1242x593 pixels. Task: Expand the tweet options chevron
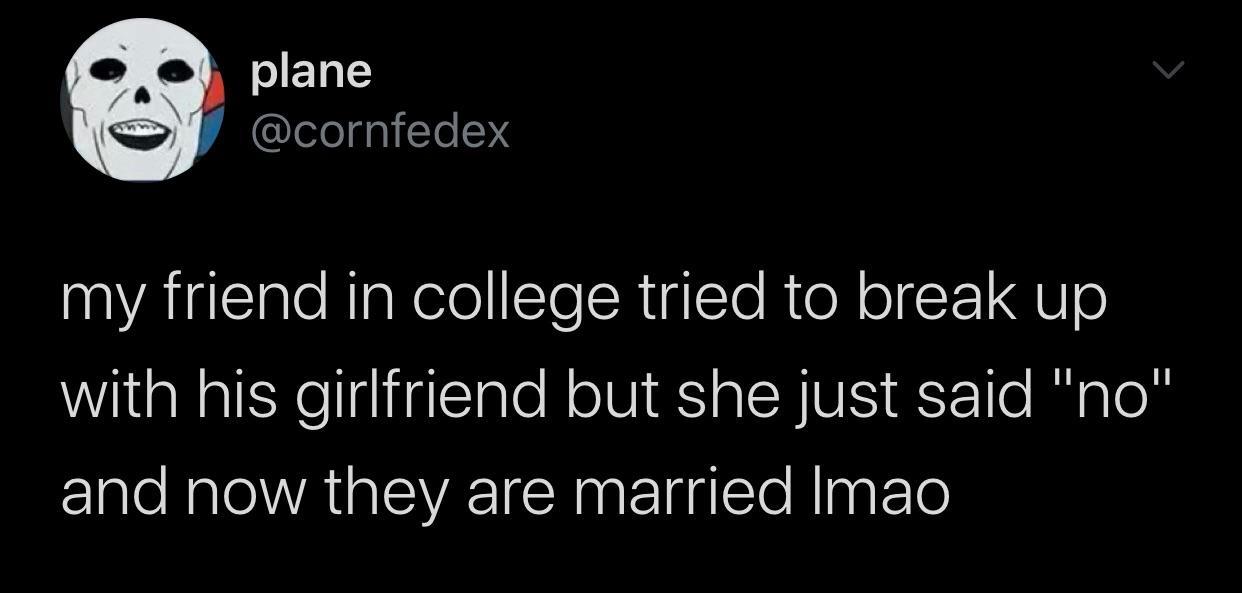tap(1166, 72)
